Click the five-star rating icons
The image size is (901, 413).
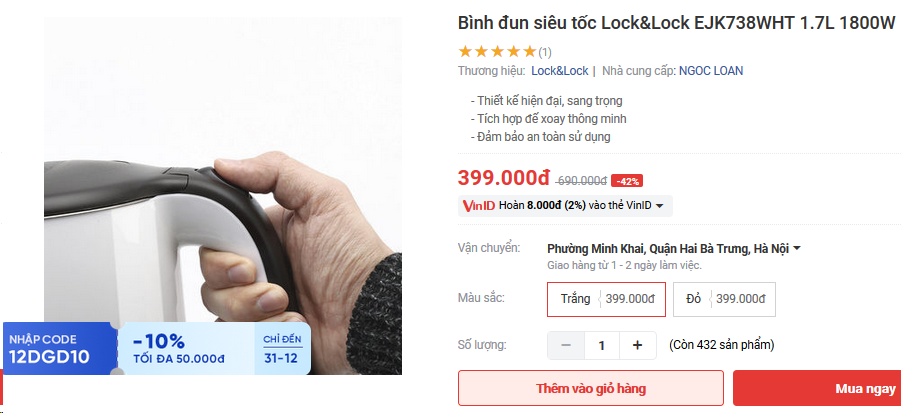pos(496,52)
